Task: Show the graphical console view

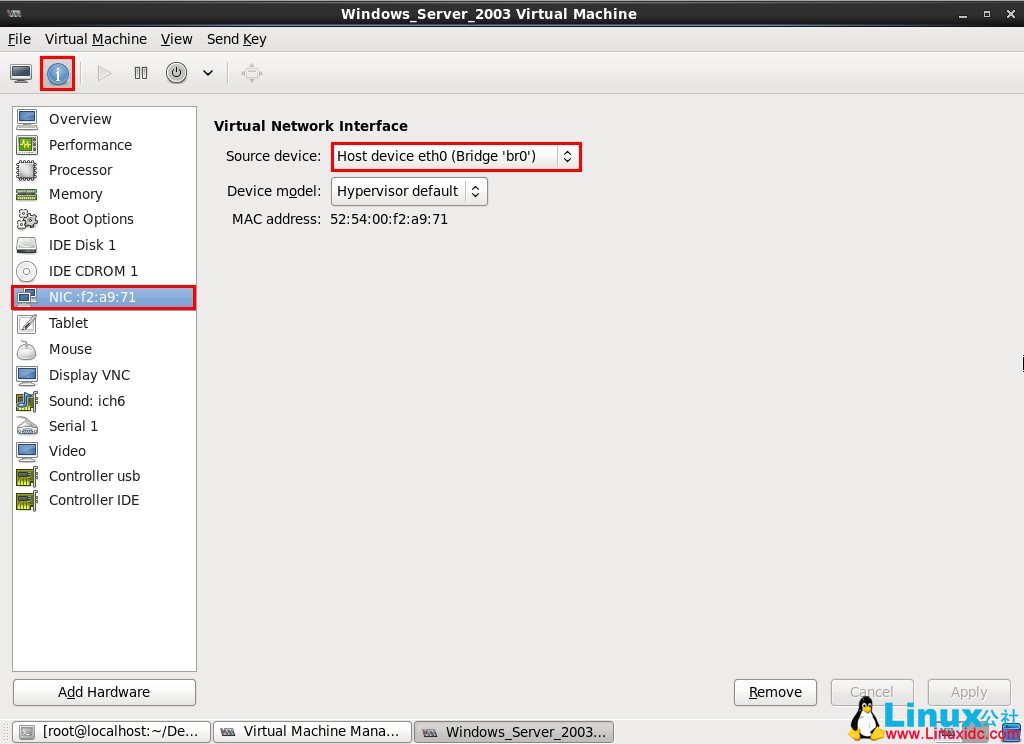Action: [21, 73]
